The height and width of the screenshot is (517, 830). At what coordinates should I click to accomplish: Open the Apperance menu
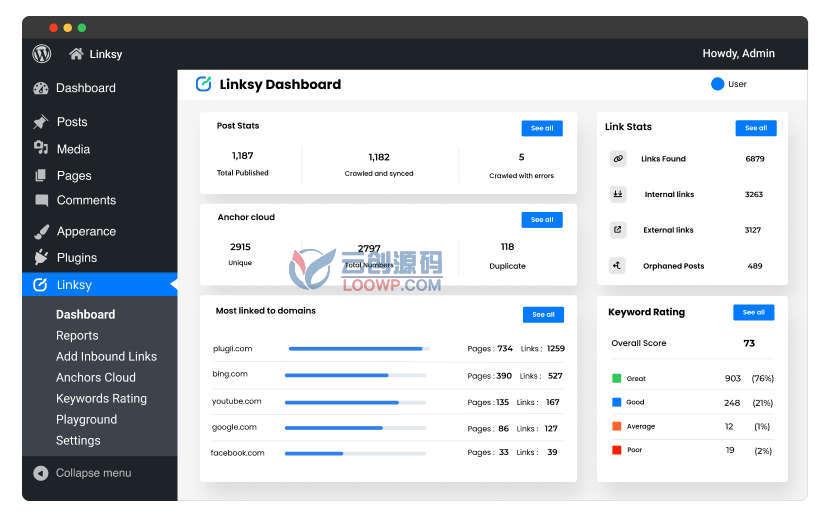pos(86,232)
